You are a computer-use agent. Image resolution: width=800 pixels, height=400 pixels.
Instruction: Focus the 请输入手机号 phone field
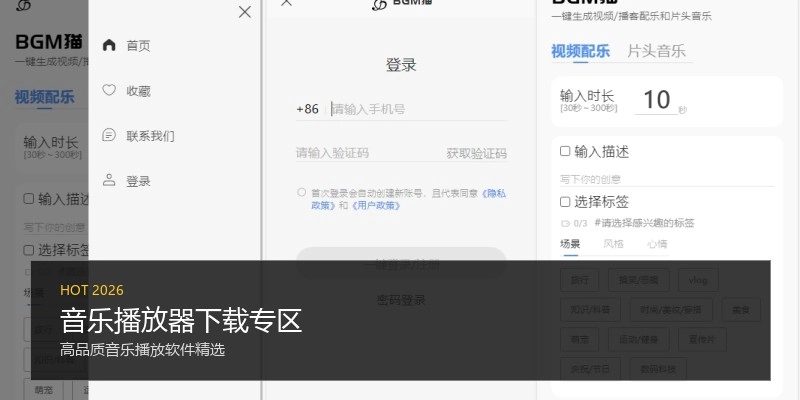point(418,109)
